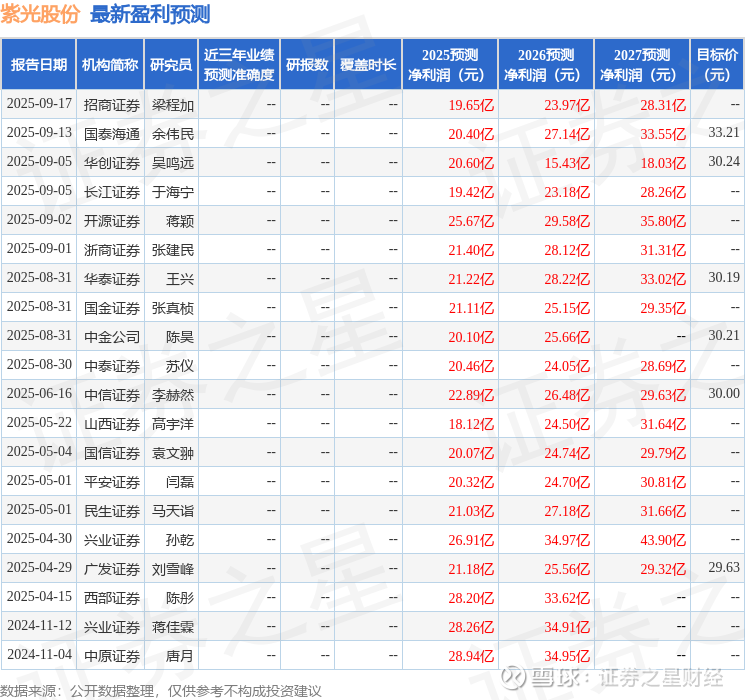Click the 研报数 column header
The width and height of the screenshot is (745, 700).
307,65
